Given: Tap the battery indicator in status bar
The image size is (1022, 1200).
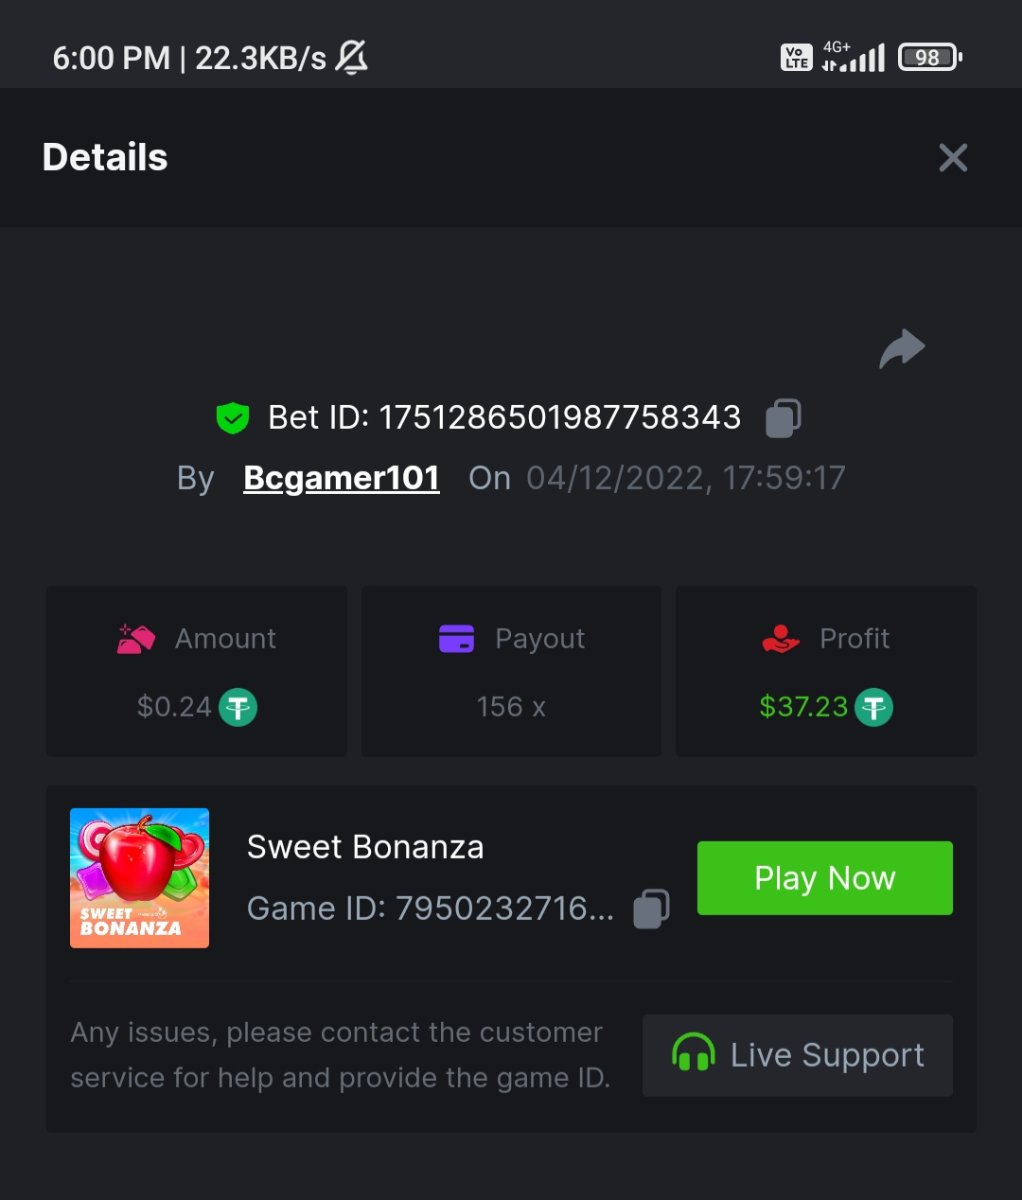Looking at the screenshot, I should click(x=929, y=58).
